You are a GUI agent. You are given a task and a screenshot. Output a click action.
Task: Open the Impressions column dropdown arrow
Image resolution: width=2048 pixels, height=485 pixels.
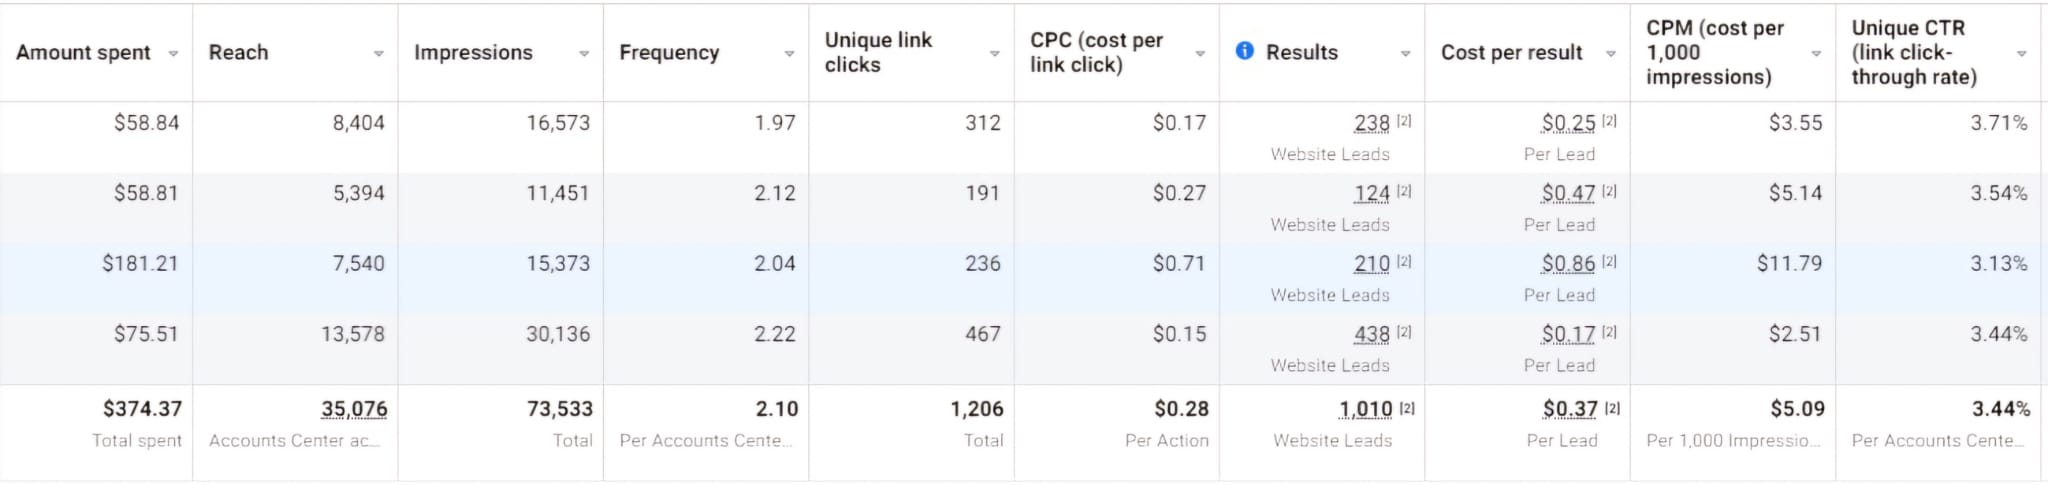coord(584,54)
